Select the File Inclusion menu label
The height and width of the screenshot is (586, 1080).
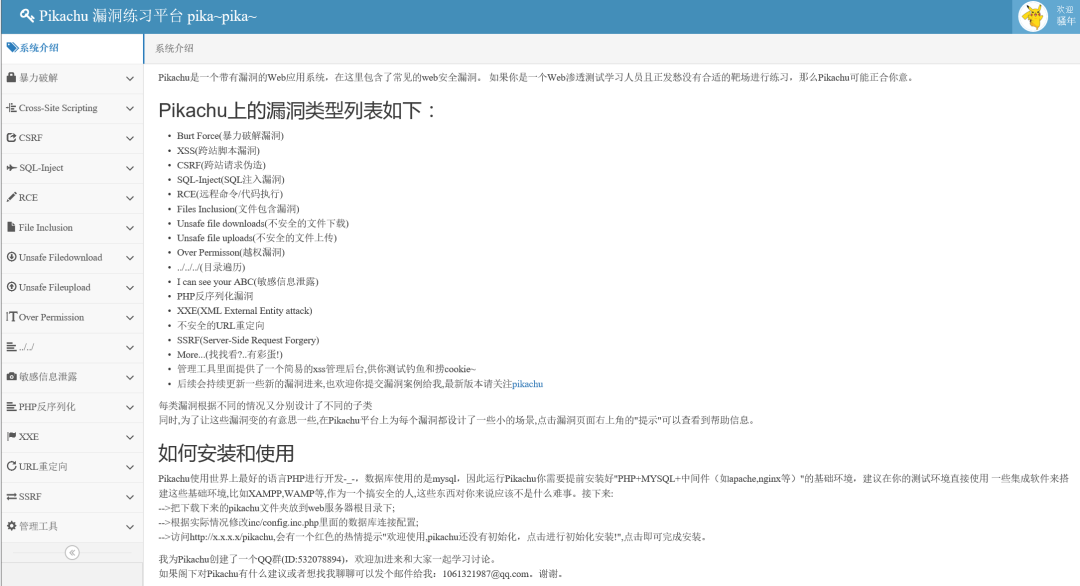tap(45, 228)
